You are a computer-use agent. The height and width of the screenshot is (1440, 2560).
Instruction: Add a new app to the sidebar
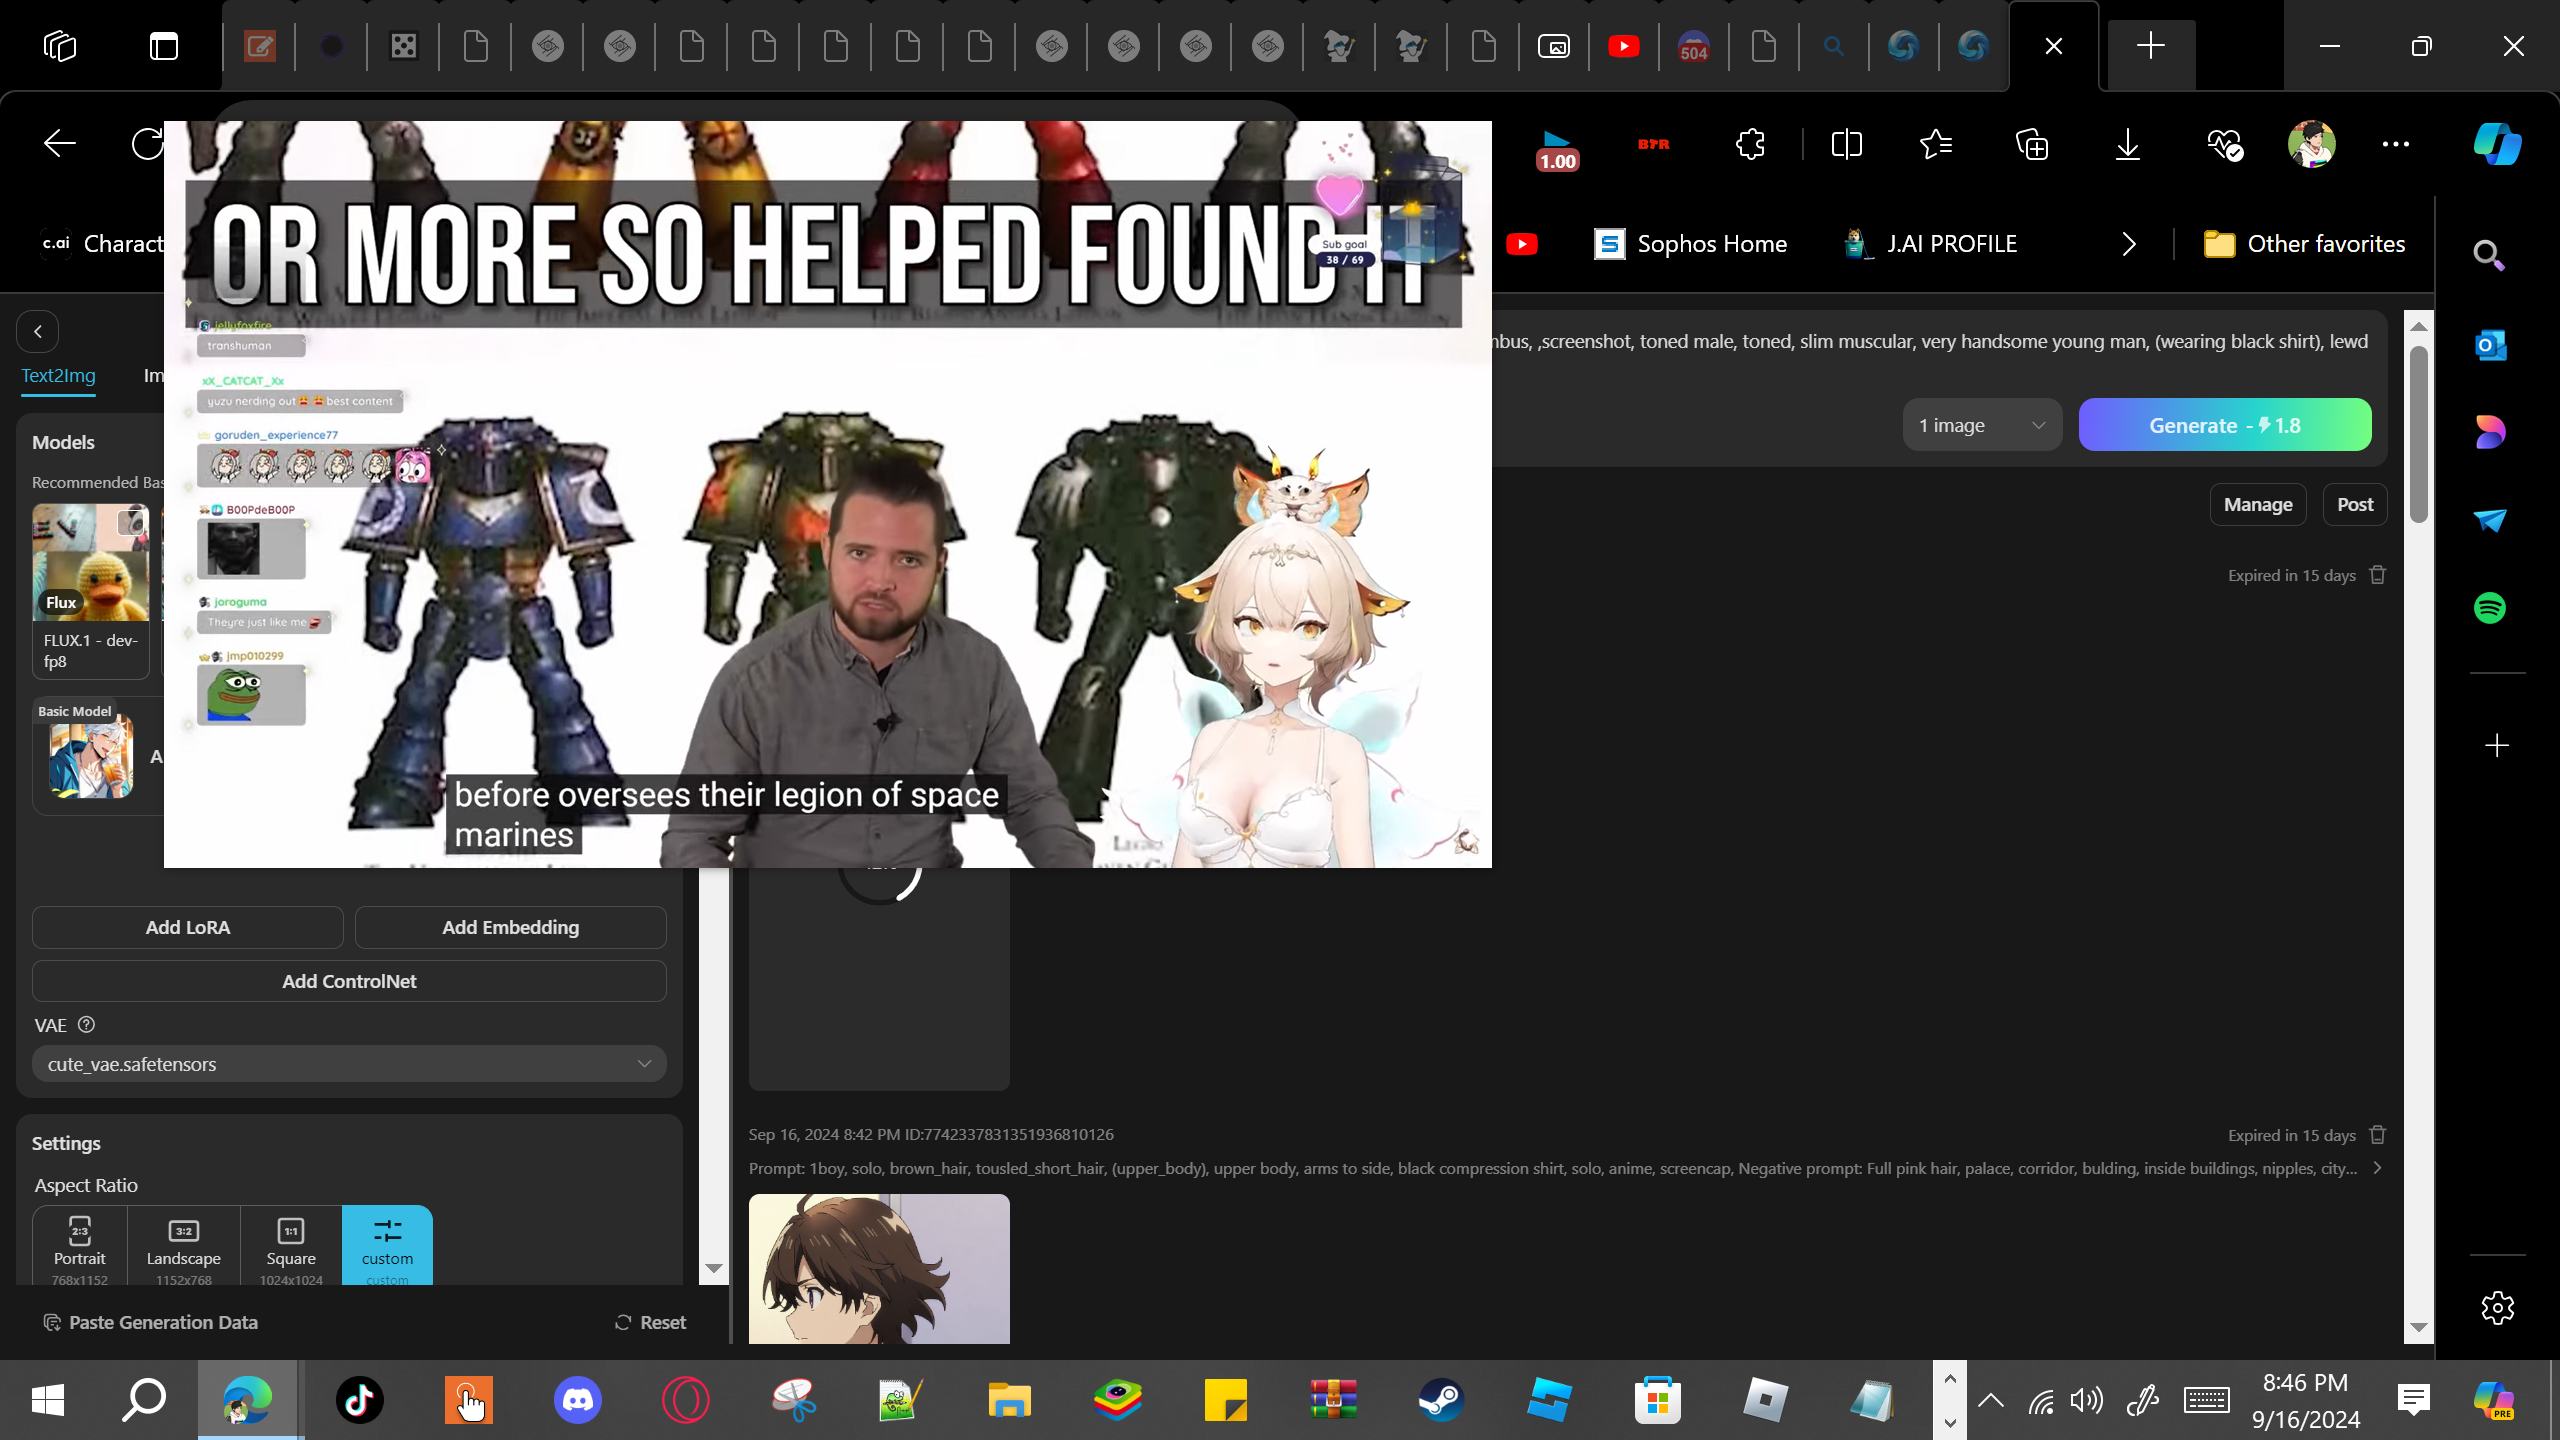[x=2497, y=745]
